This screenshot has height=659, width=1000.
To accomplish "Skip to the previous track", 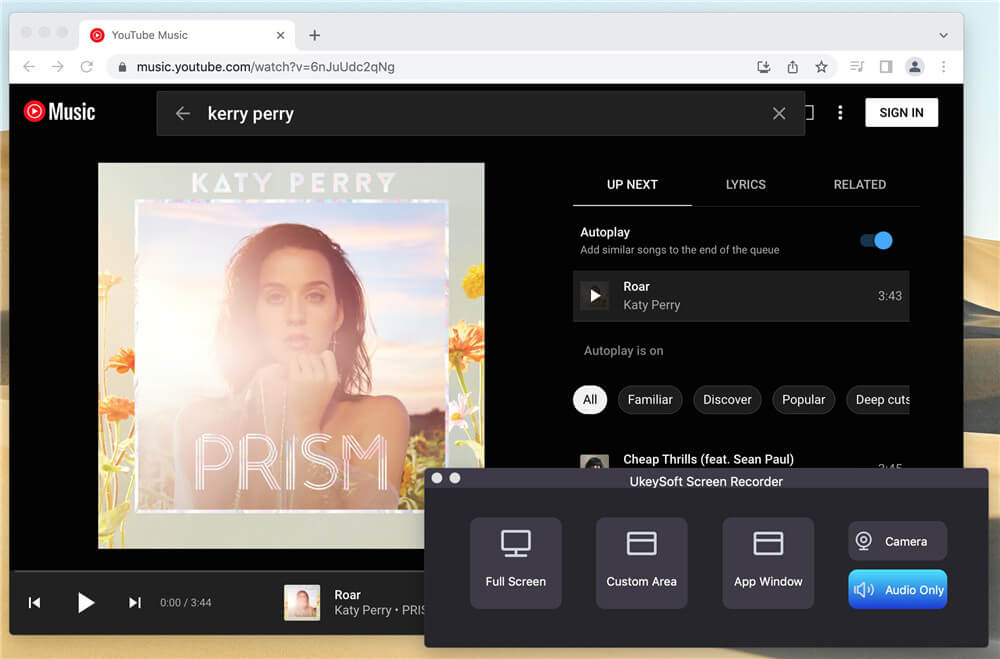I will tap(34, 602).
